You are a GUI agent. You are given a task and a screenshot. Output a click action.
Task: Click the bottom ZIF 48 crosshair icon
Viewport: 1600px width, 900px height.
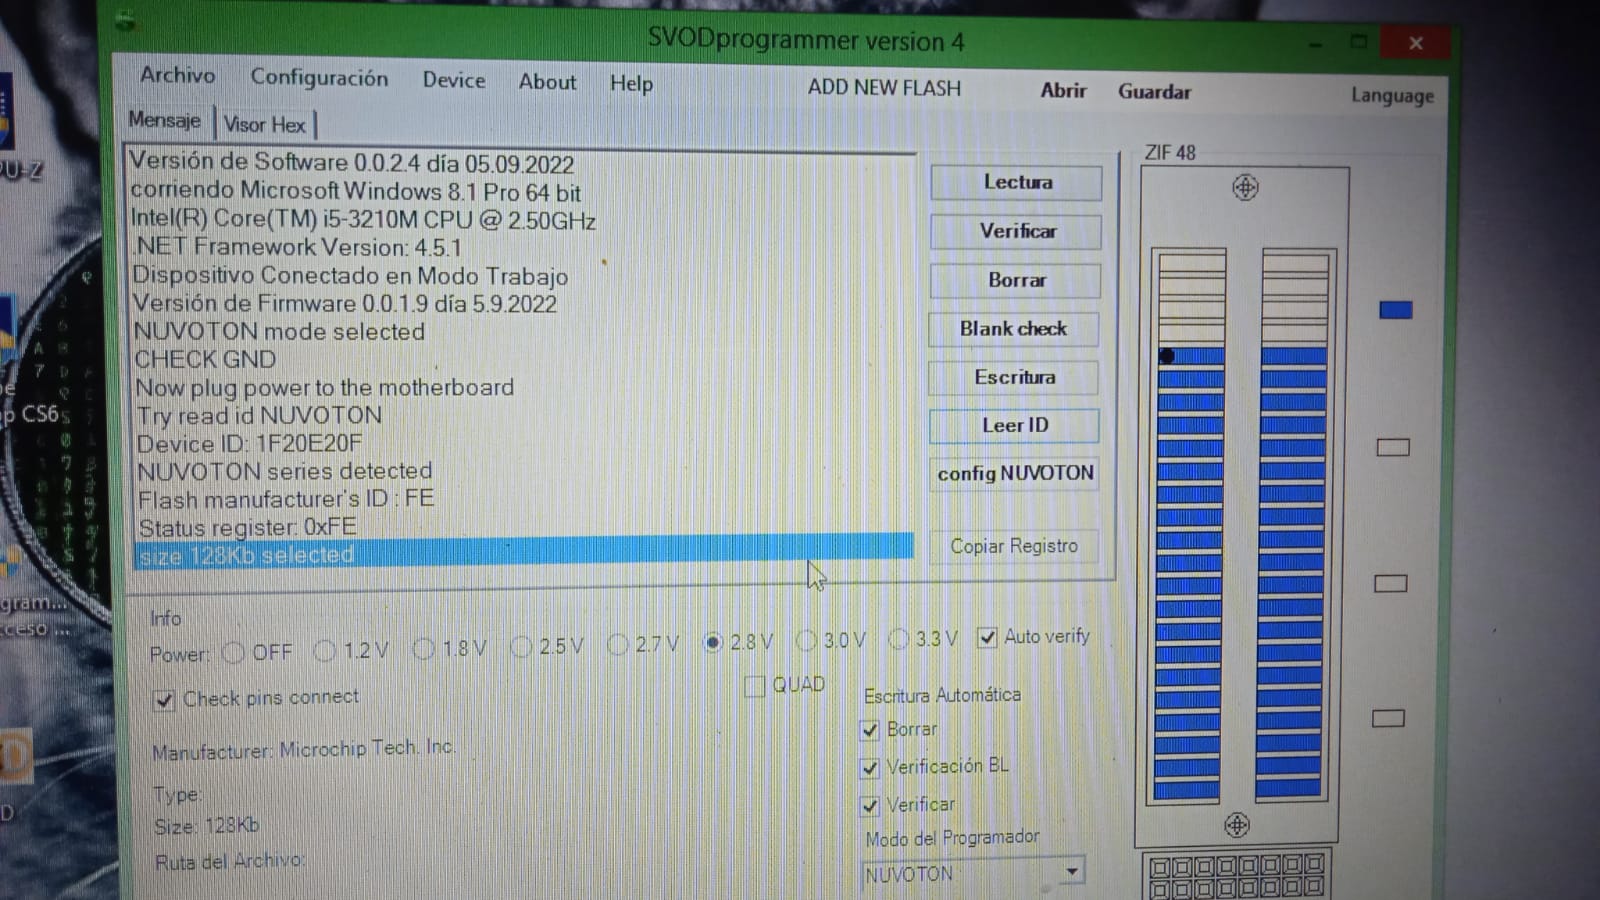[1237, 825]
